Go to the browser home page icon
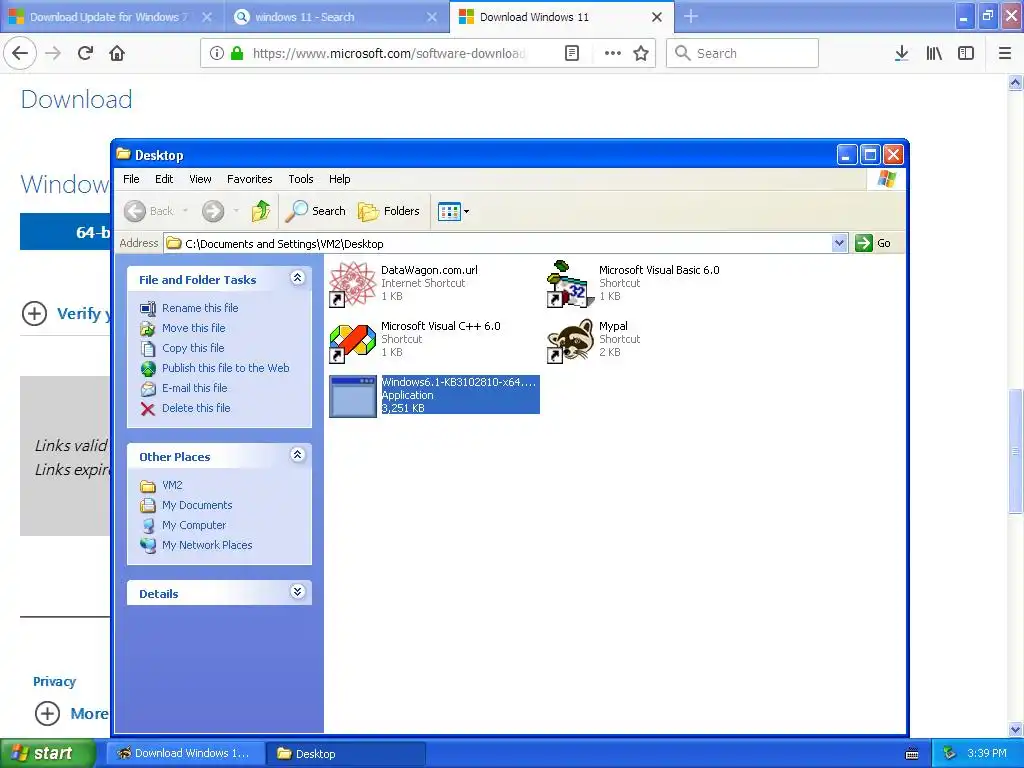Screen dimensions: 1024x768 pyautogui.click(x=117, y=53)
